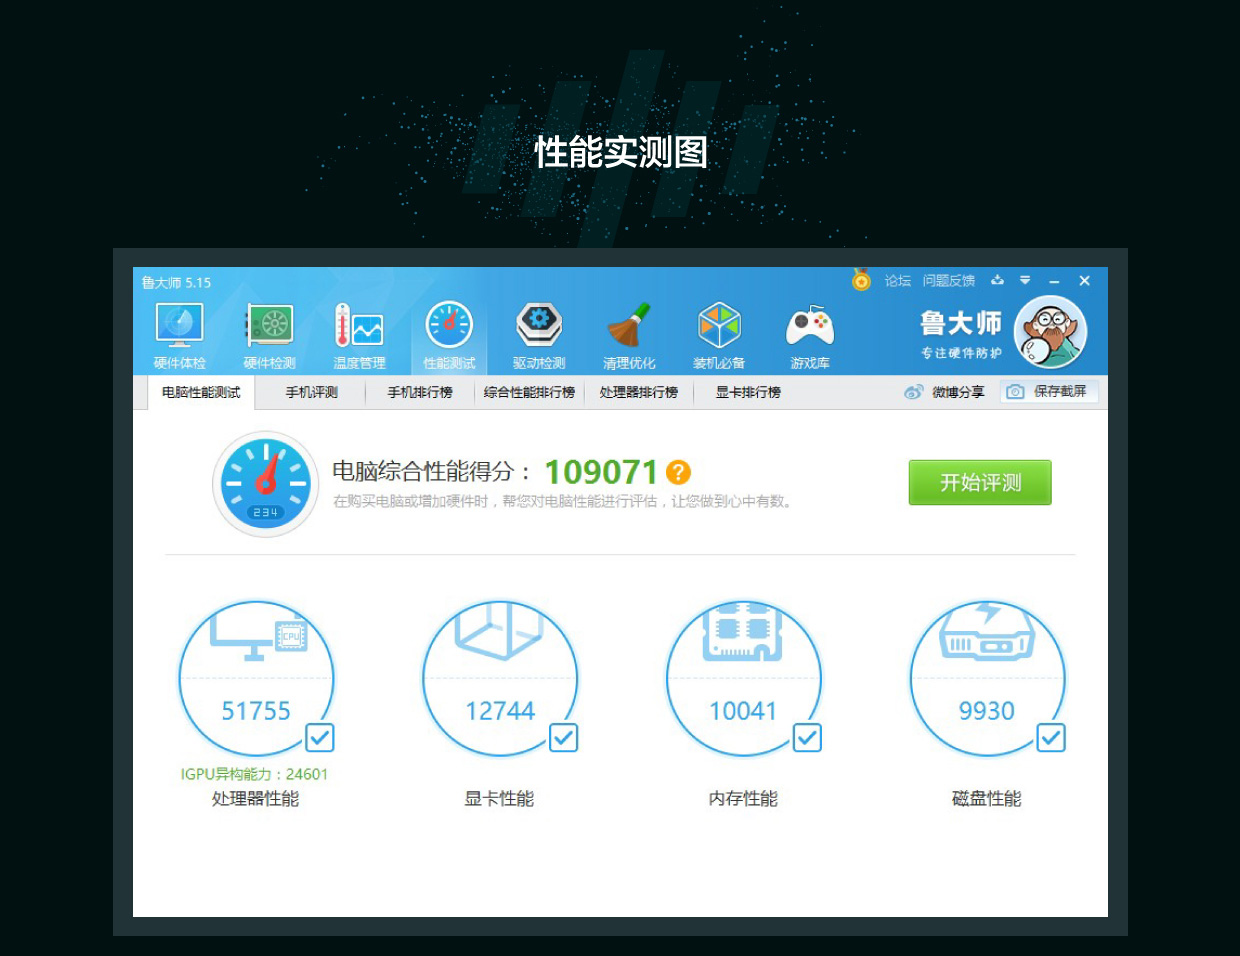Click the memory chip icon above 10041

[x=743, y=632]
